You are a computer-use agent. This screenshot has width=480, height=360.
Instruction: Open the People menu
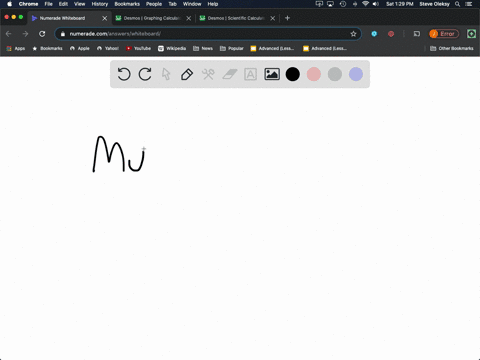pos(154,4)
